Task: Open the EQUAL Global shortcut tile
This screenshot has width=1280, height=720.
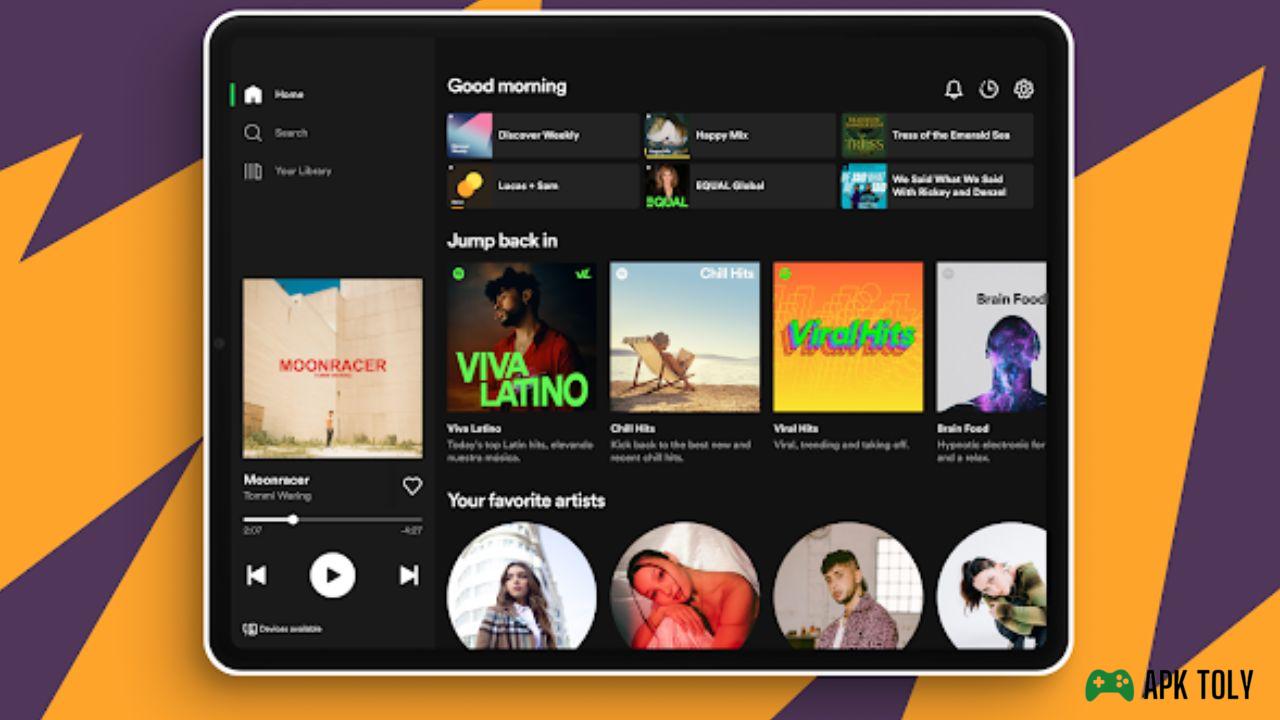Action: [740, 186]
